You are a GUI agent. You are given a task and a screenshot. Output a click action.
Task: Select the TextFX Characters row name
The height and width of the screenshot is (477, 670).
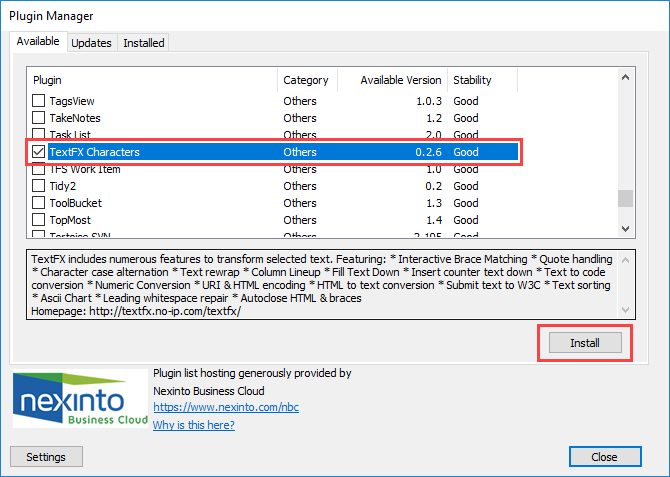click(x=94, y=152)
